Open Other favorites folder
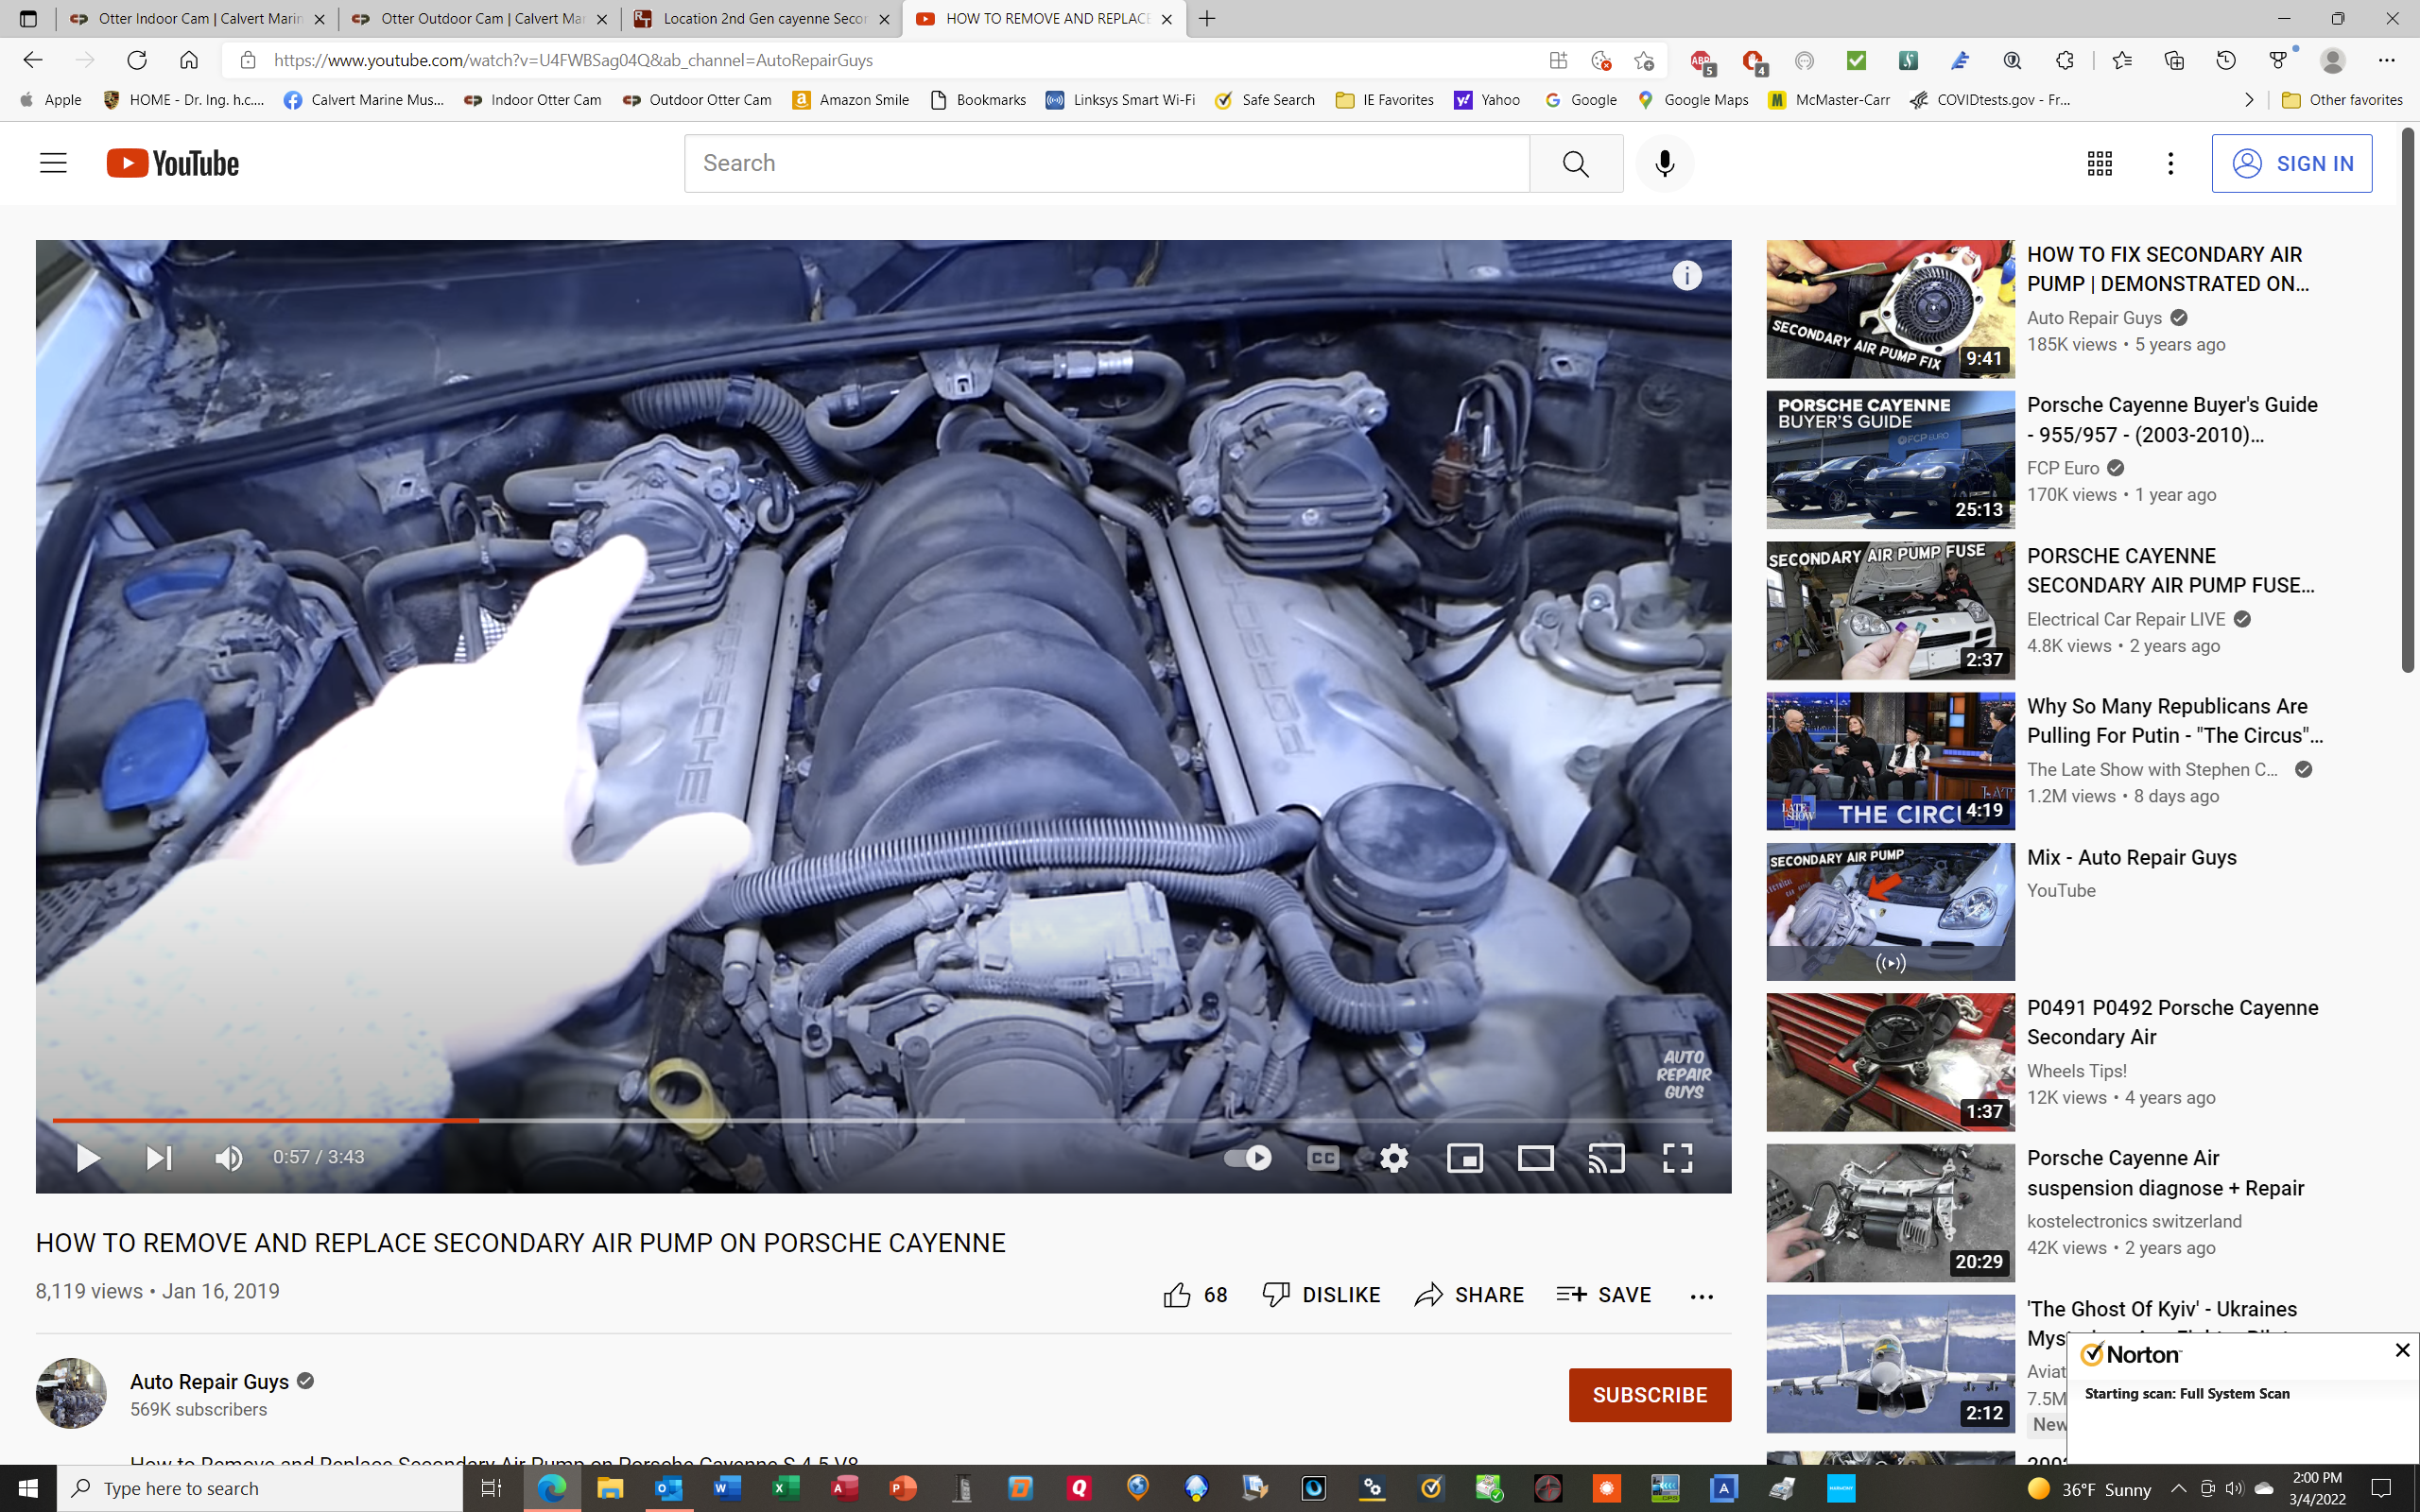Image resolution: width=2420 pixels, height=1512 pixels. (2341, 100)
